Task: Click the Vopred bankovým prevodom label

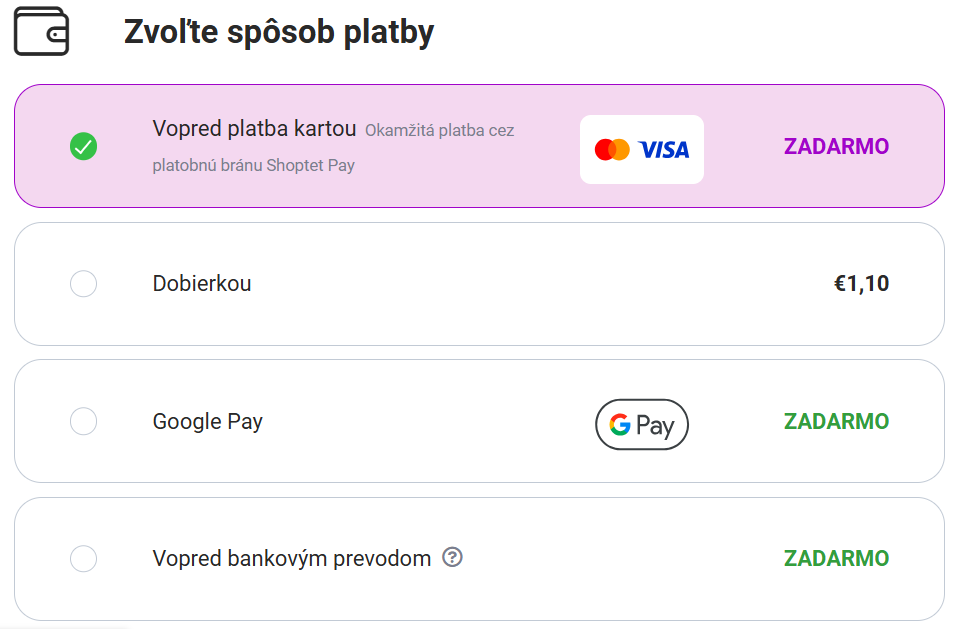Action: click(x=292, y=559)
